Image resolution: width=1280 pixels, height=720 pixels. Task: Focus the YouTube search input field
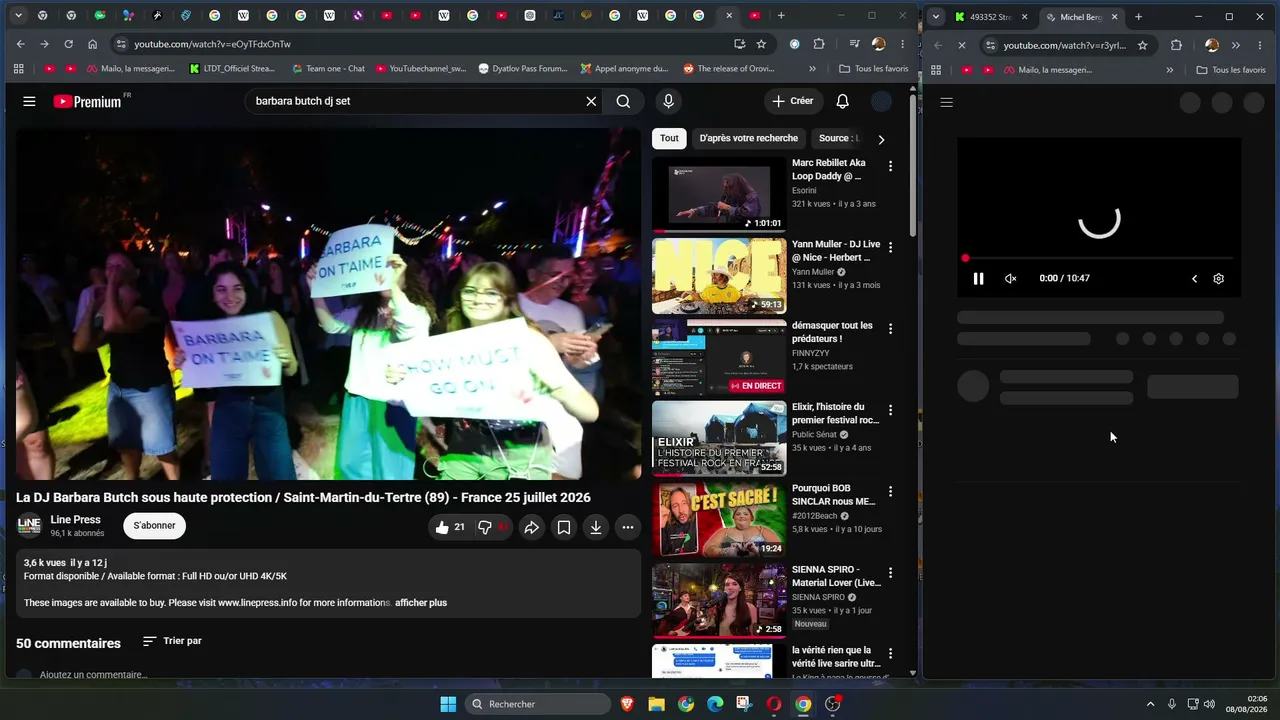tap(418, 101)
